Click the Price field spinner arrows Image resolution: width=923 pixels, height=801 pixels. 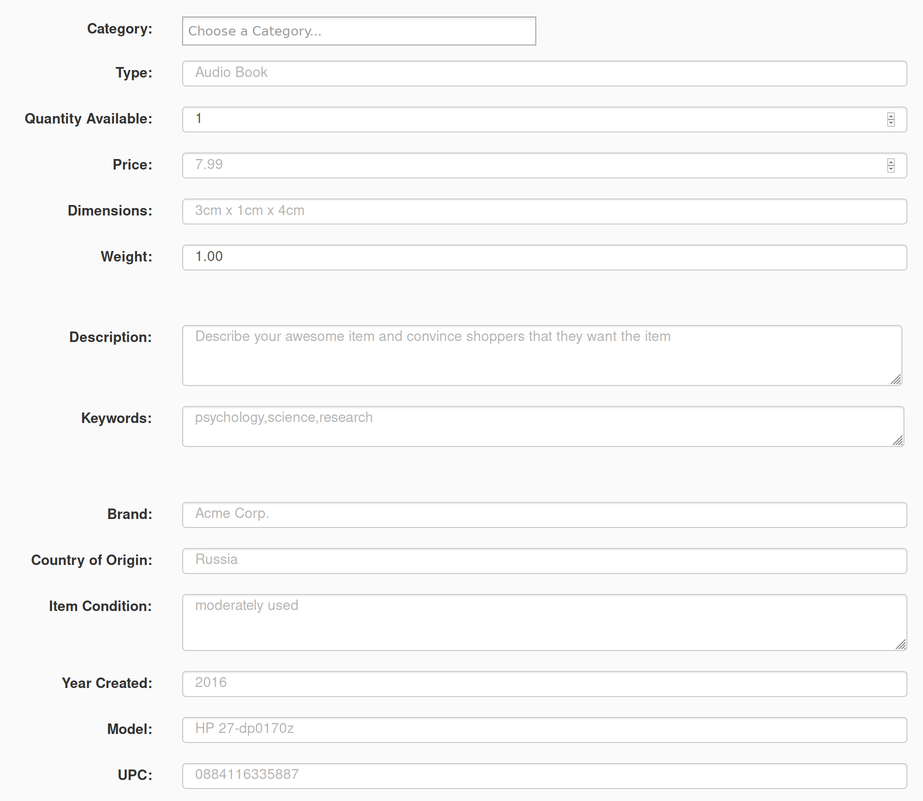[890, 165]
